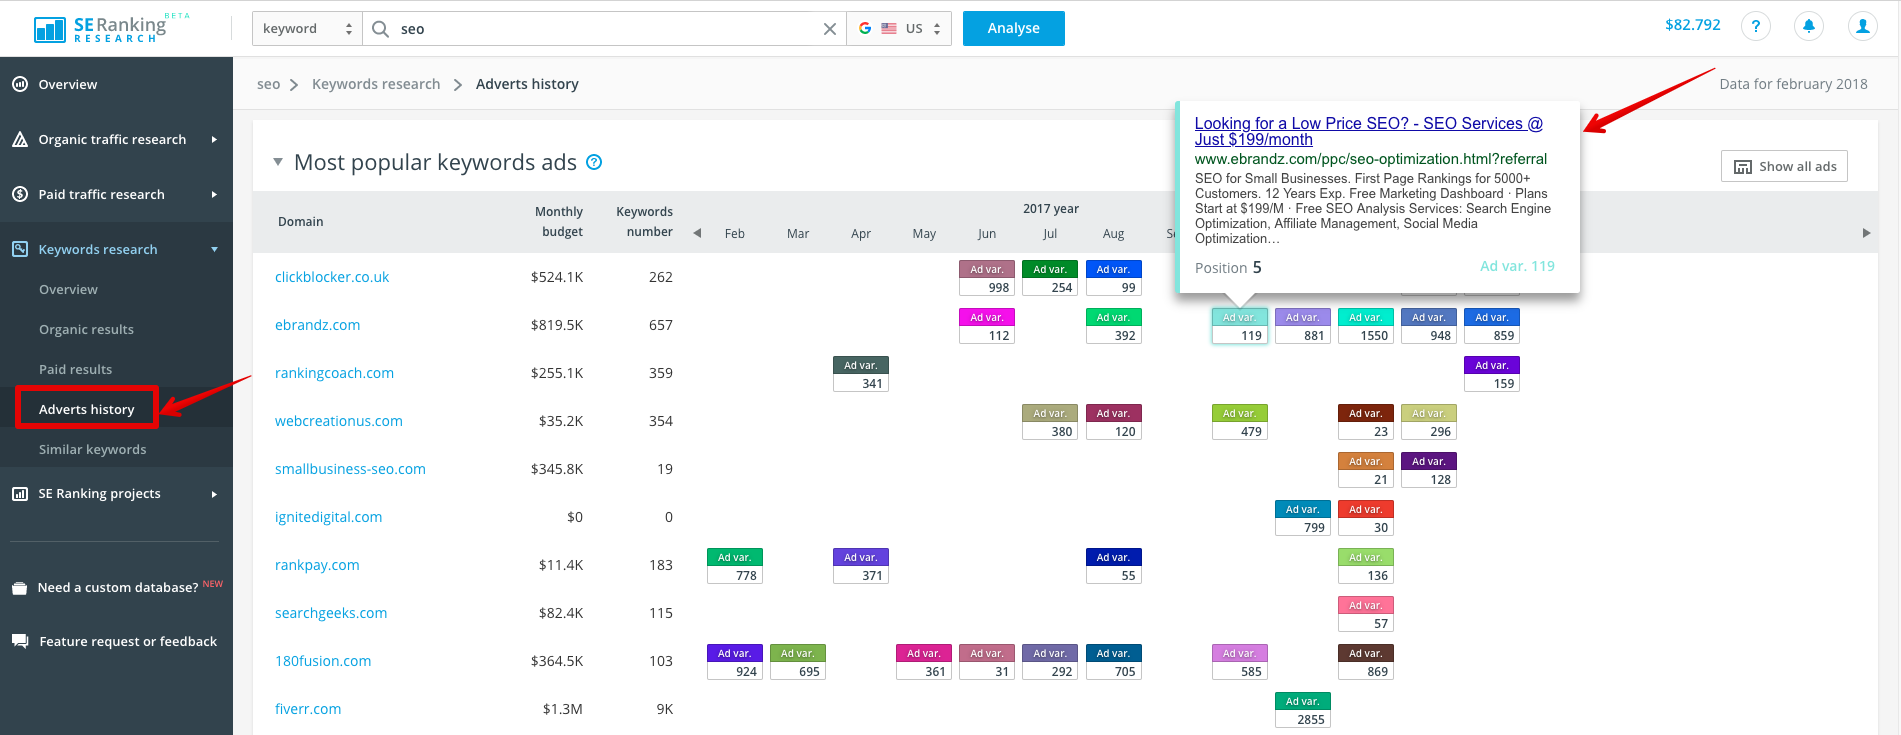Viewport: 1901px width, 735px height.
Task: Open notifications bell icon
Action: [x=1809, y=27]
